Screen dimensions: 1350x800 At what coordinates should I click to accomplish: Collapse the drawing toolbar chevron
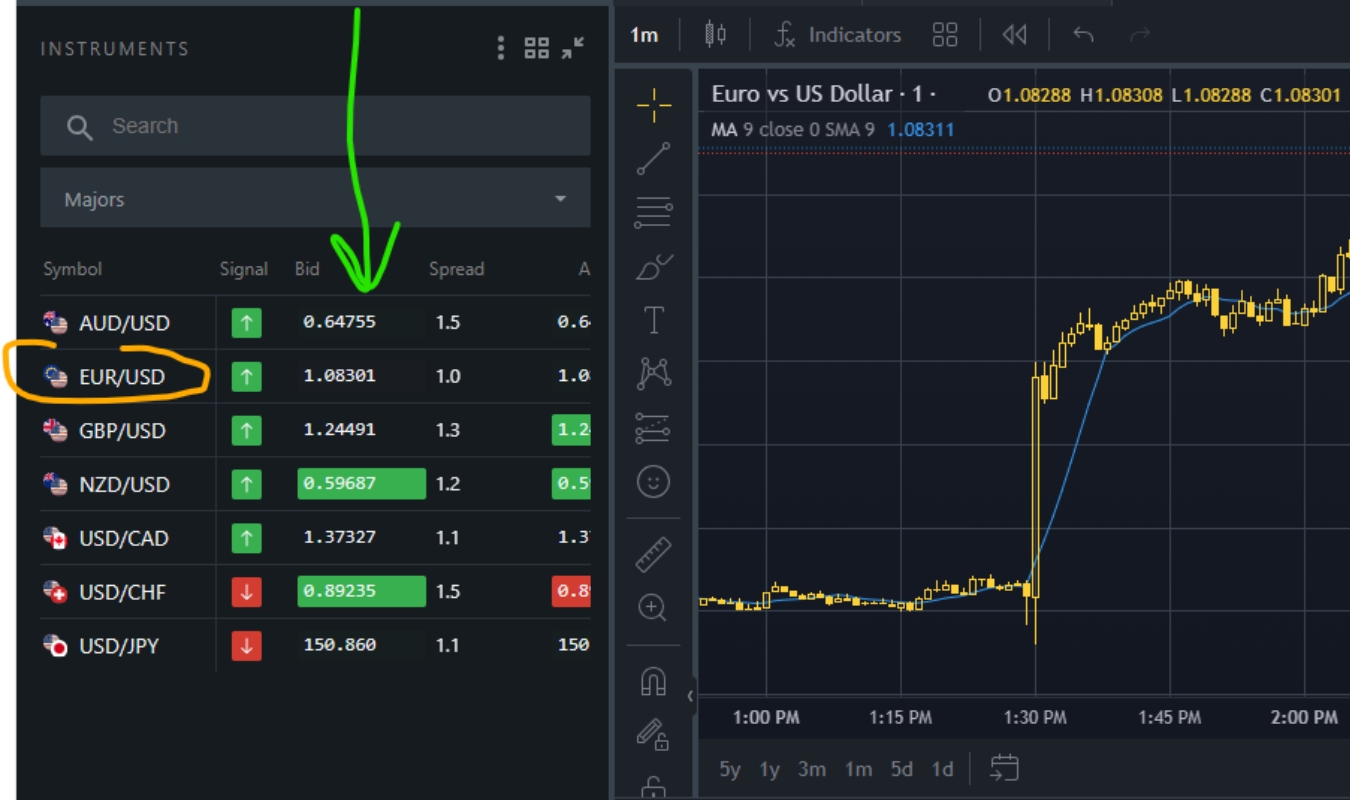pyautogui.click(x=689, y=696)
